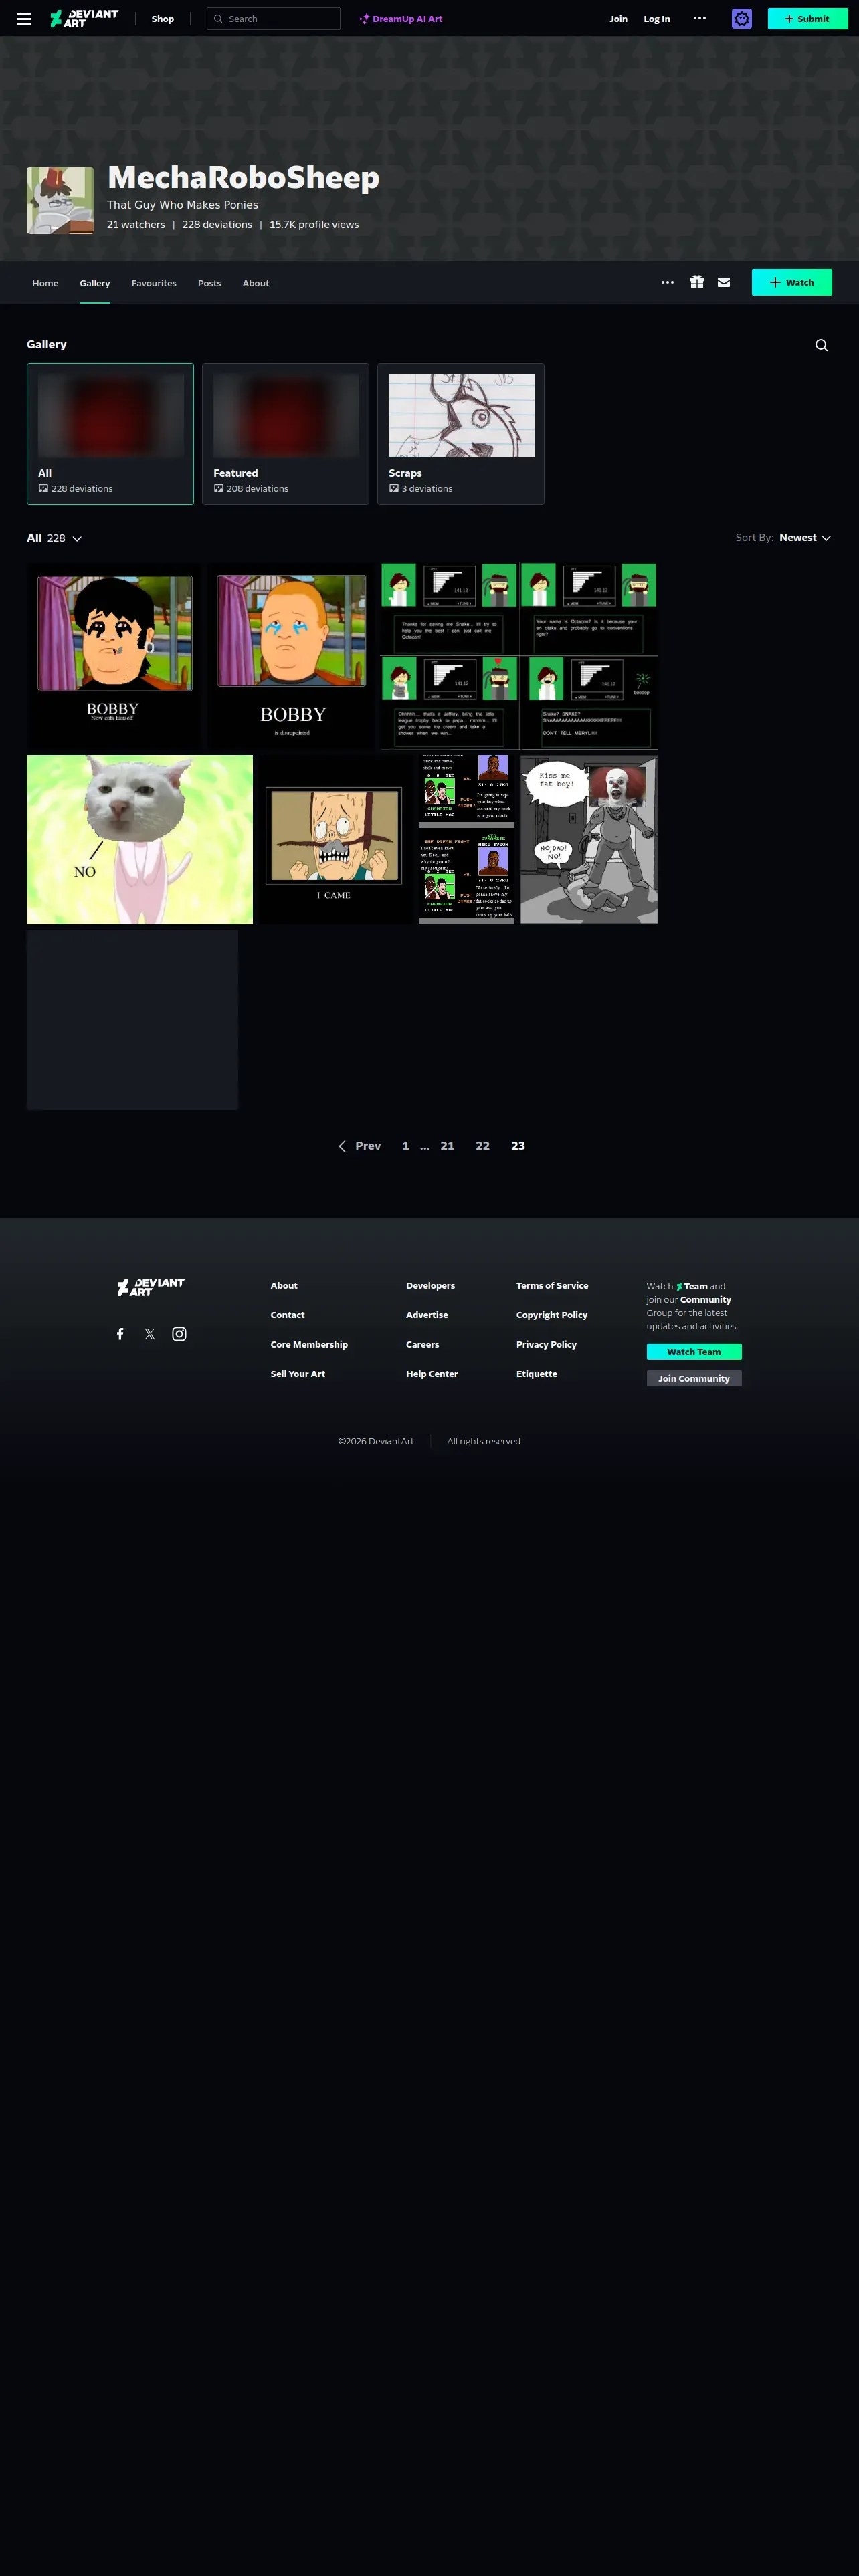Click the Watch Team button
This screenshot has height=2576, width=859.
tap(694, 1352)
